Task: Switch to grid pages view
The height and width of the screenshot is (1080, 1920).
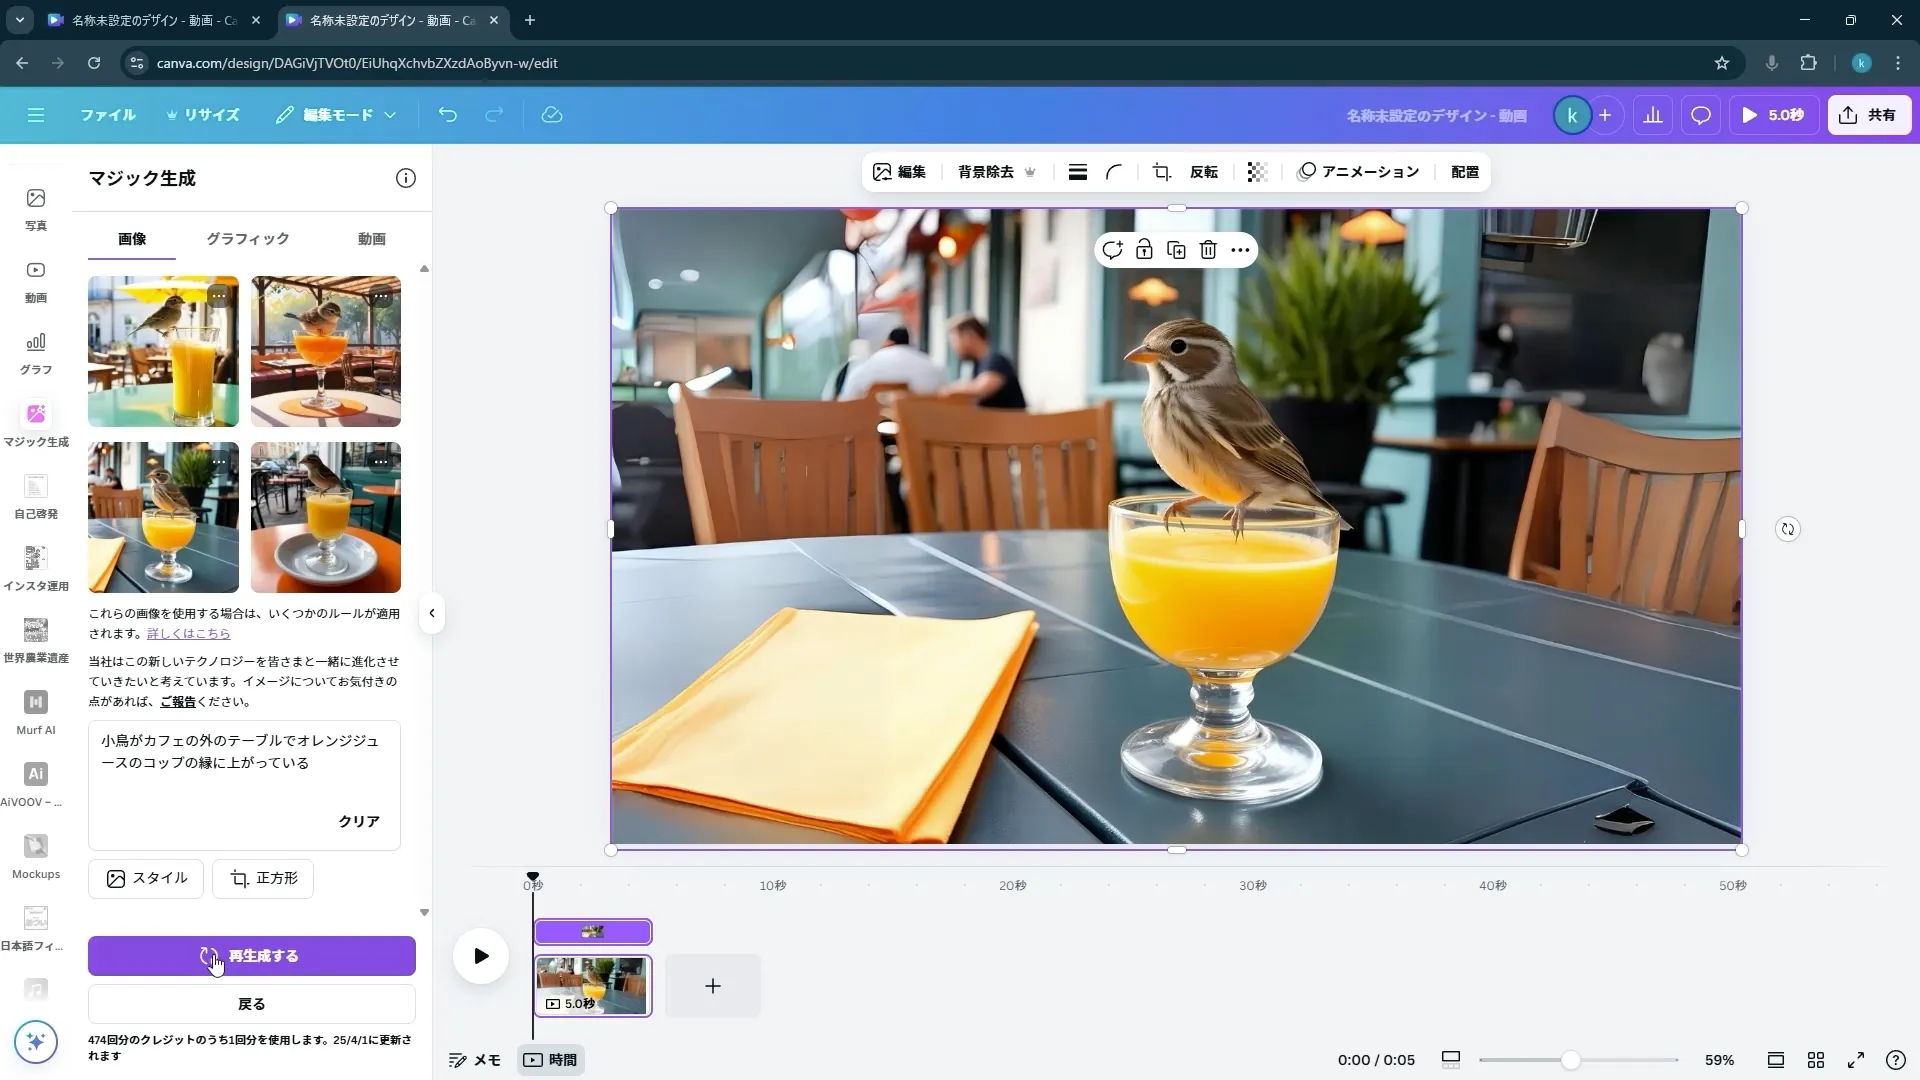Action: coord(1817,1060)
